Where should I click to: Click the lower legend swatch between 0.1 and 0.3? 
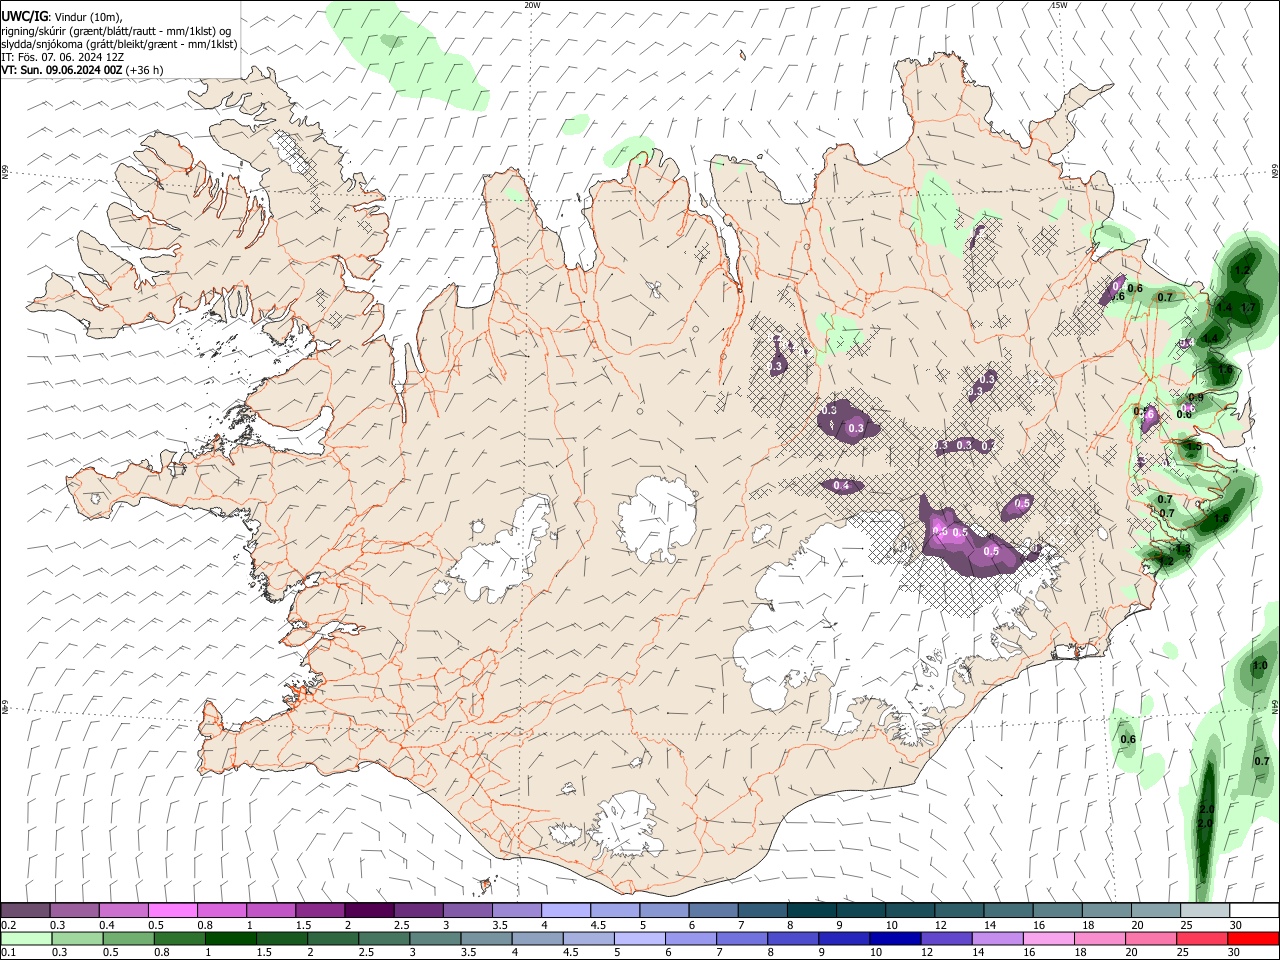click(26, 938)
